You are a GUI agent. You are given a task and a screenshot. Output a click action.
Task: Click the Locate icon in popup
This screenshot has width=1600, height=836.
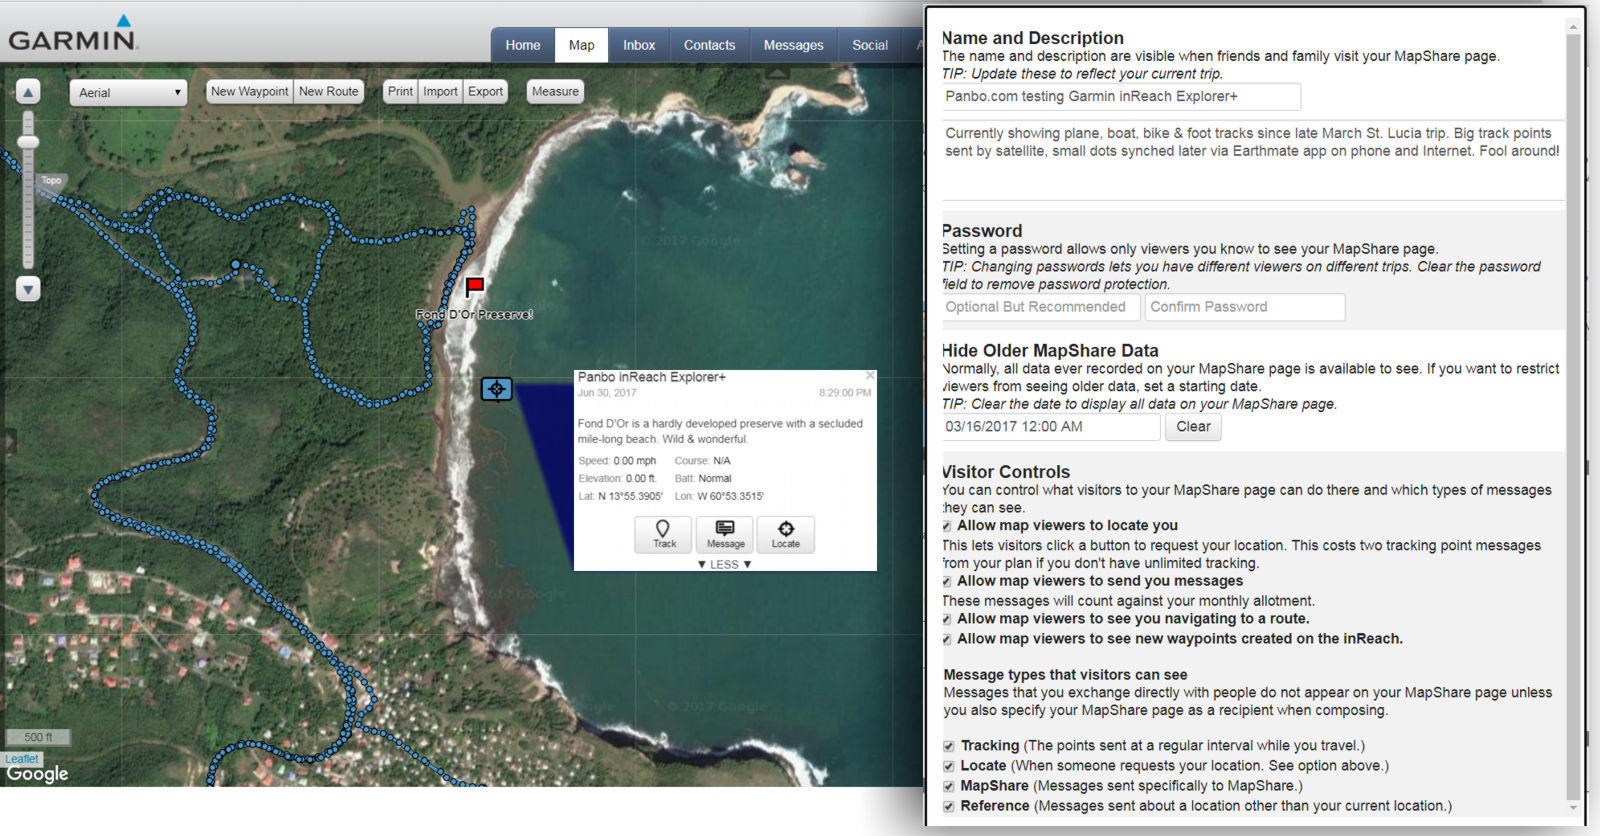(786, 534)
